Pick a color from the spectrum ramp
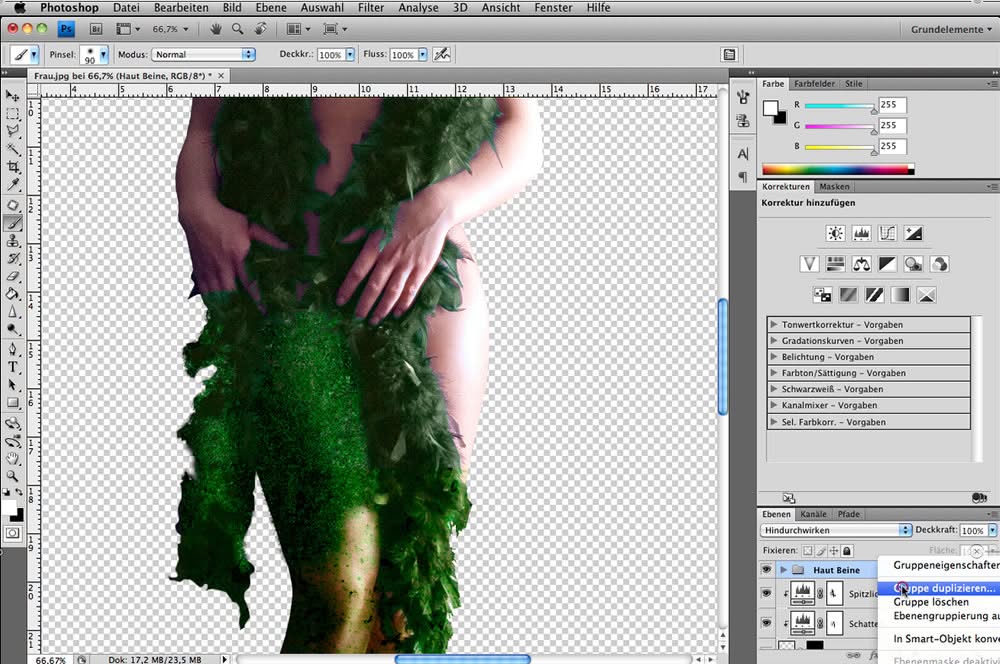 (x=838, y=169)
